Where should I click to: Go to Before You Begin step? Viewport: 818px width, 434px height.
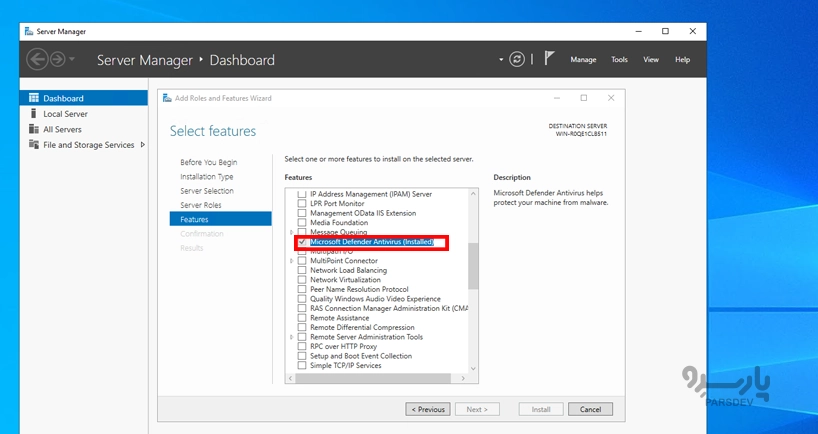coord(209,162)
